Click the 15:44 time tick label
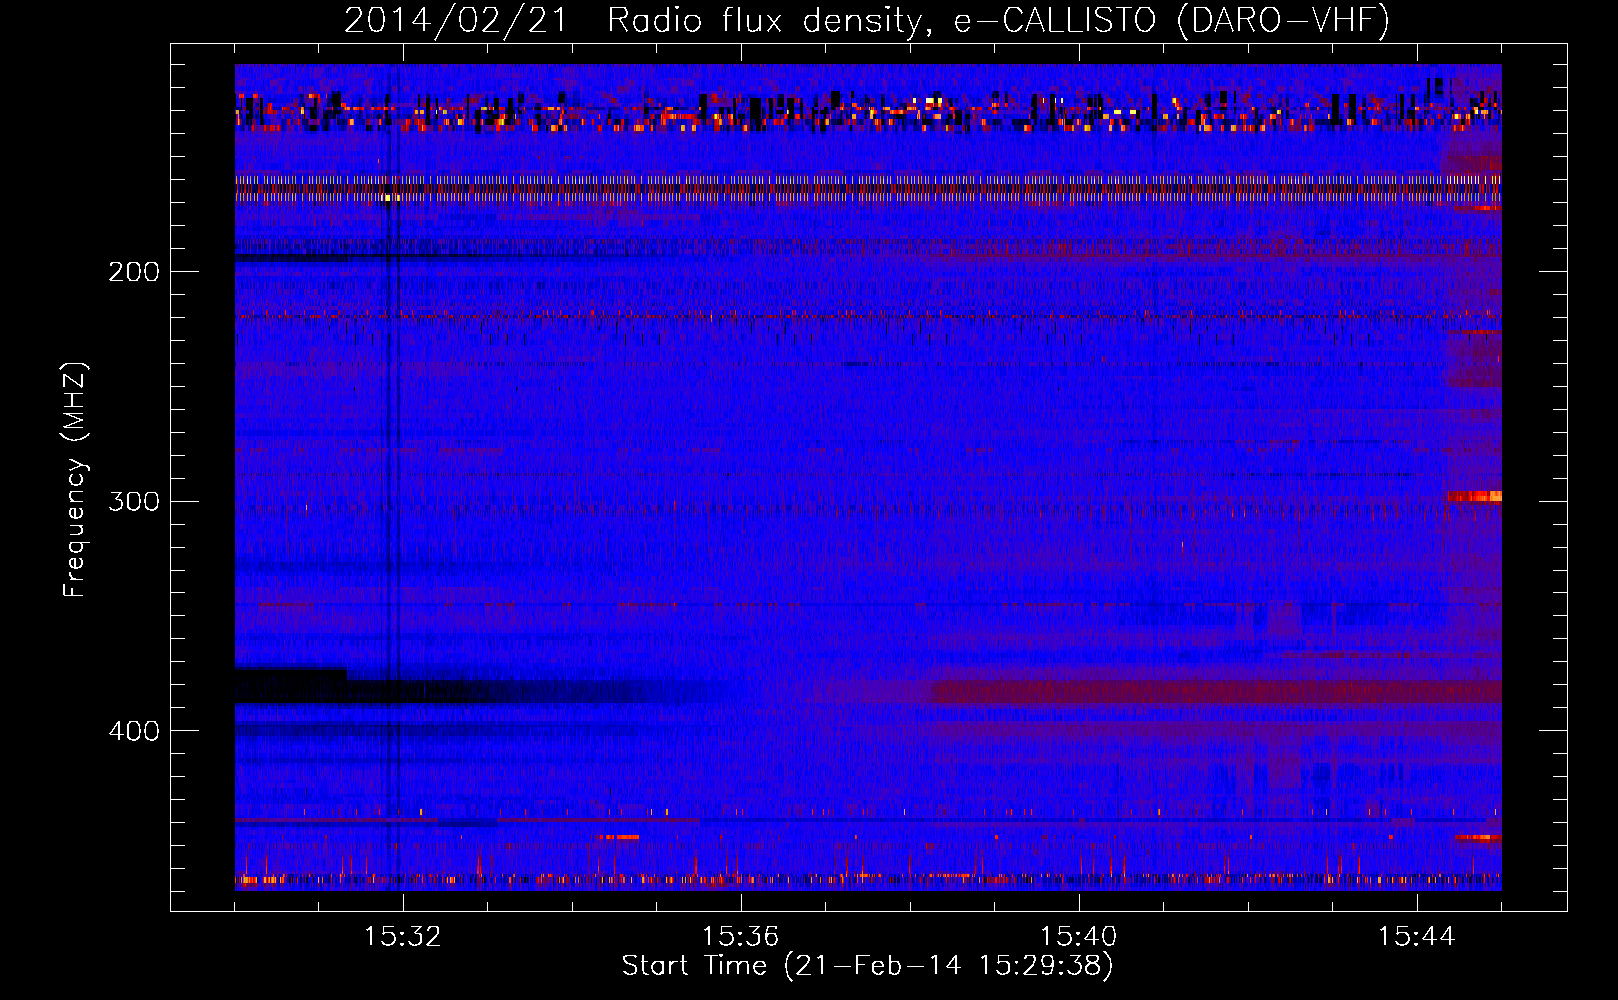Viewport: 1618px width, 1000px height. (1417, 937)
